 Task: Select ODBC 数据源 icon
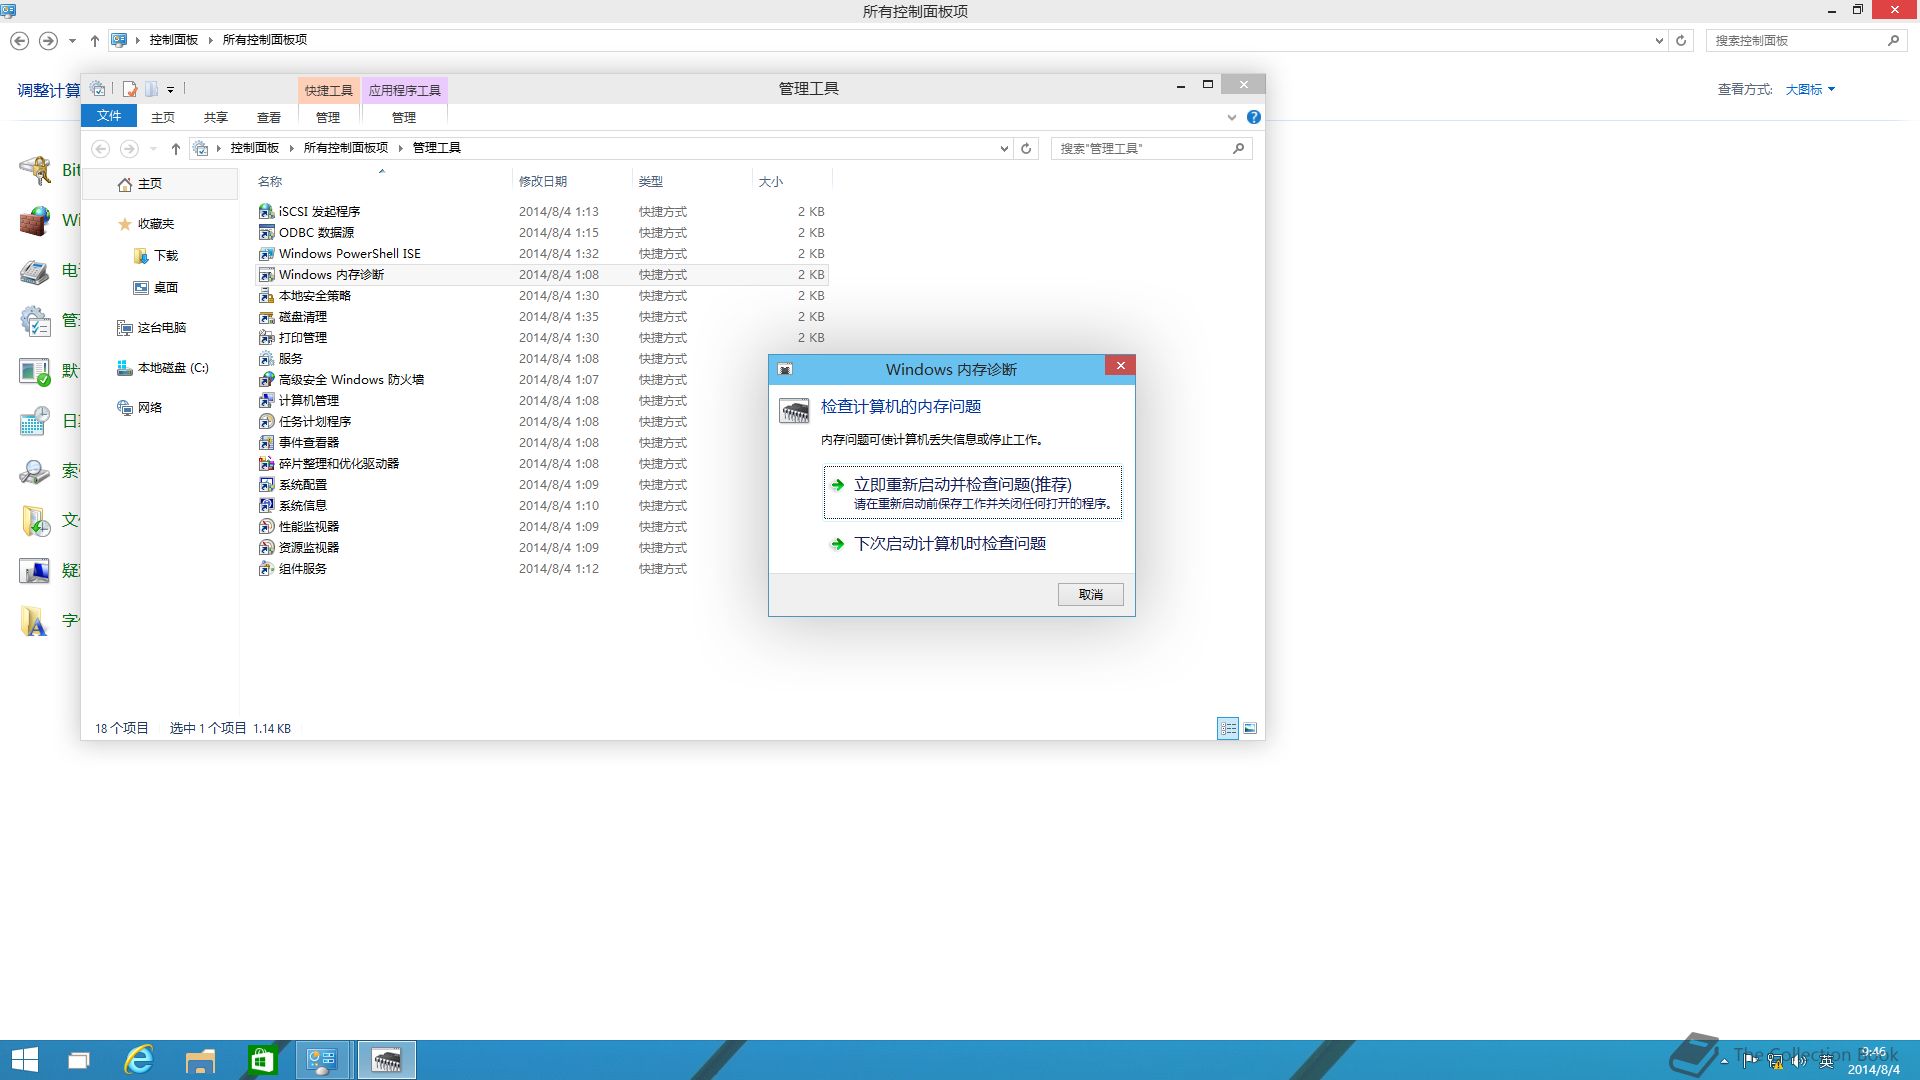(x=266, y=232)
